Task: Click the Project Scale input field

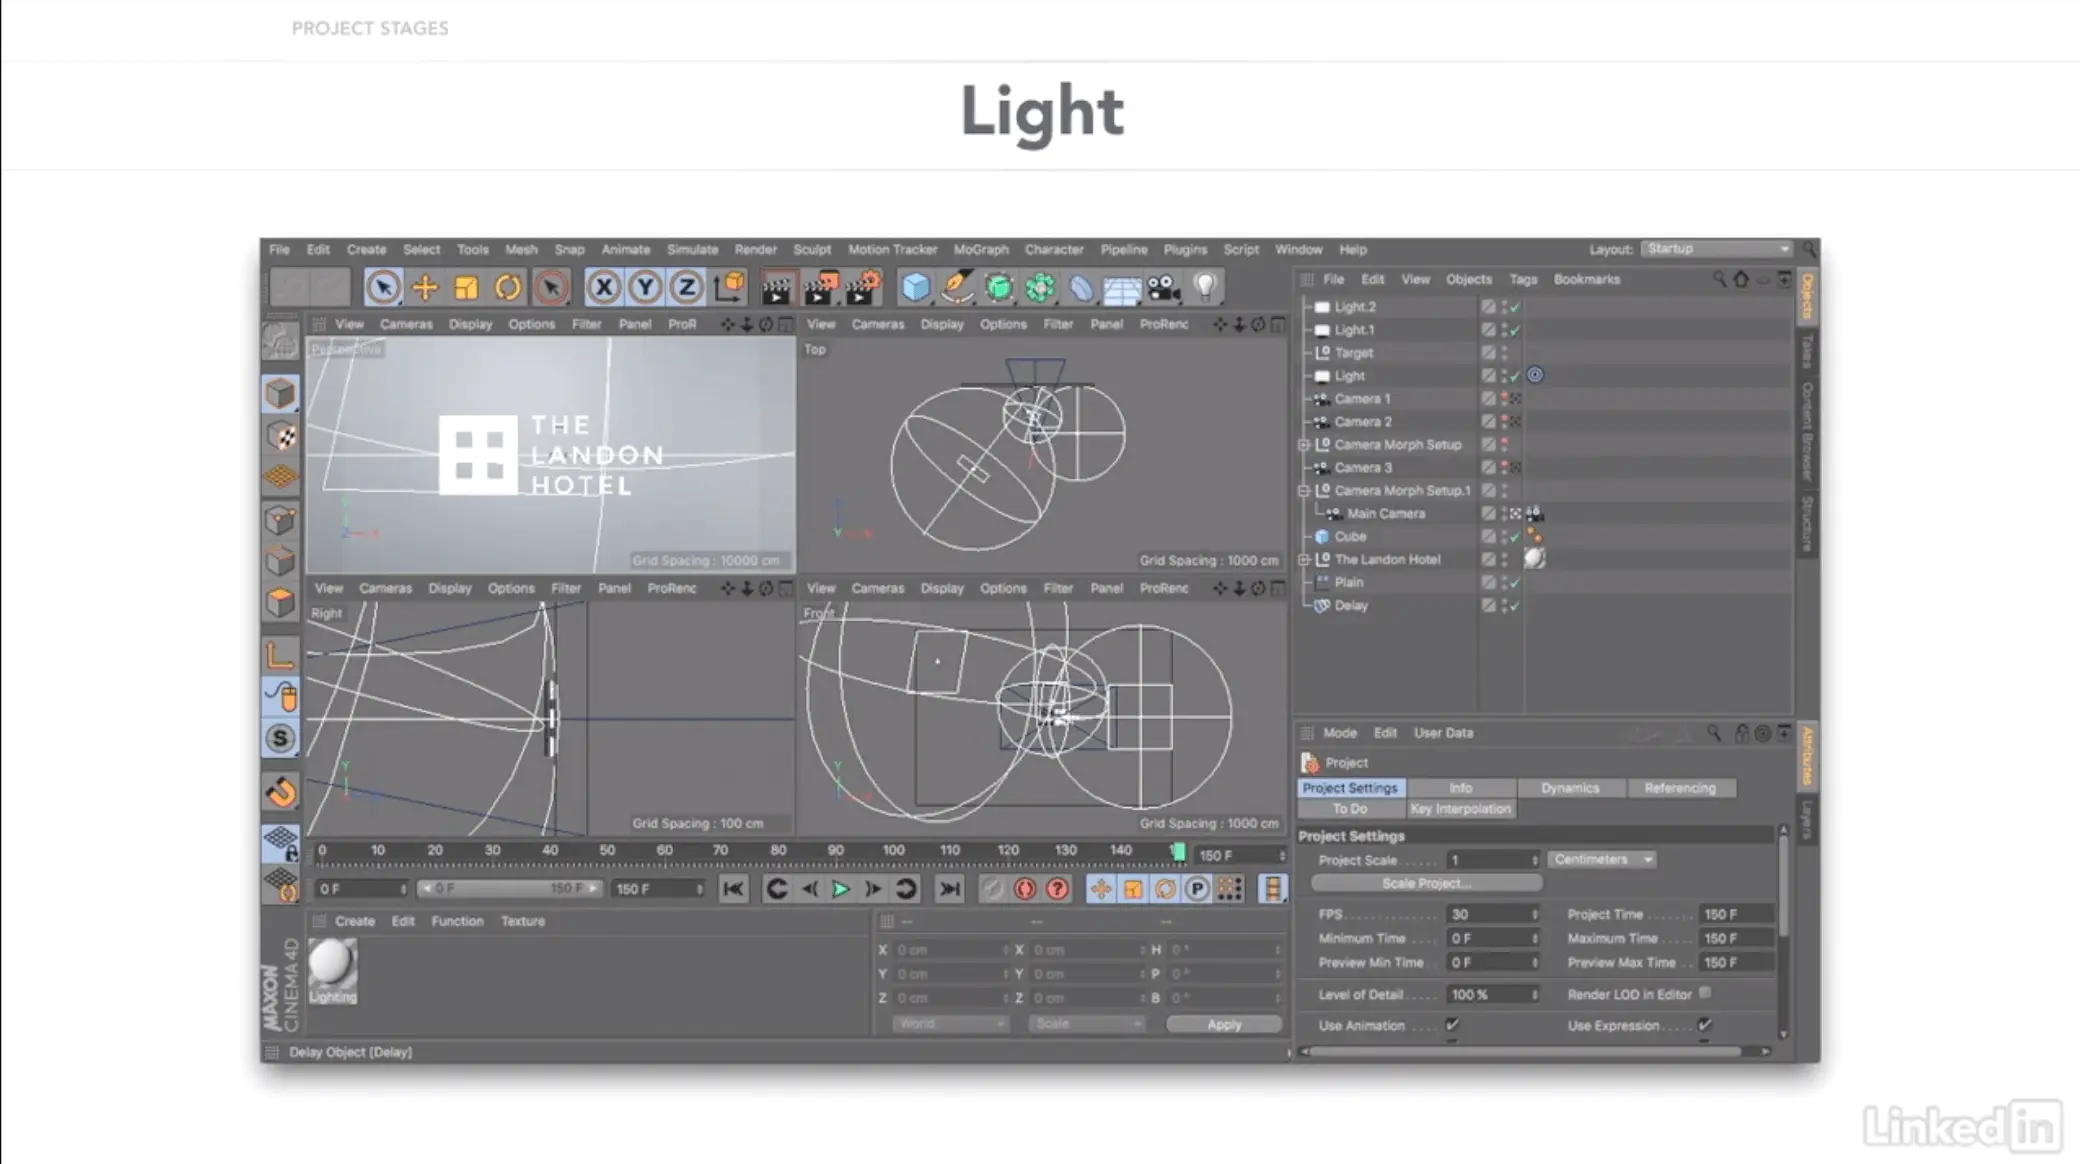Action: [x=1492, y=860]
